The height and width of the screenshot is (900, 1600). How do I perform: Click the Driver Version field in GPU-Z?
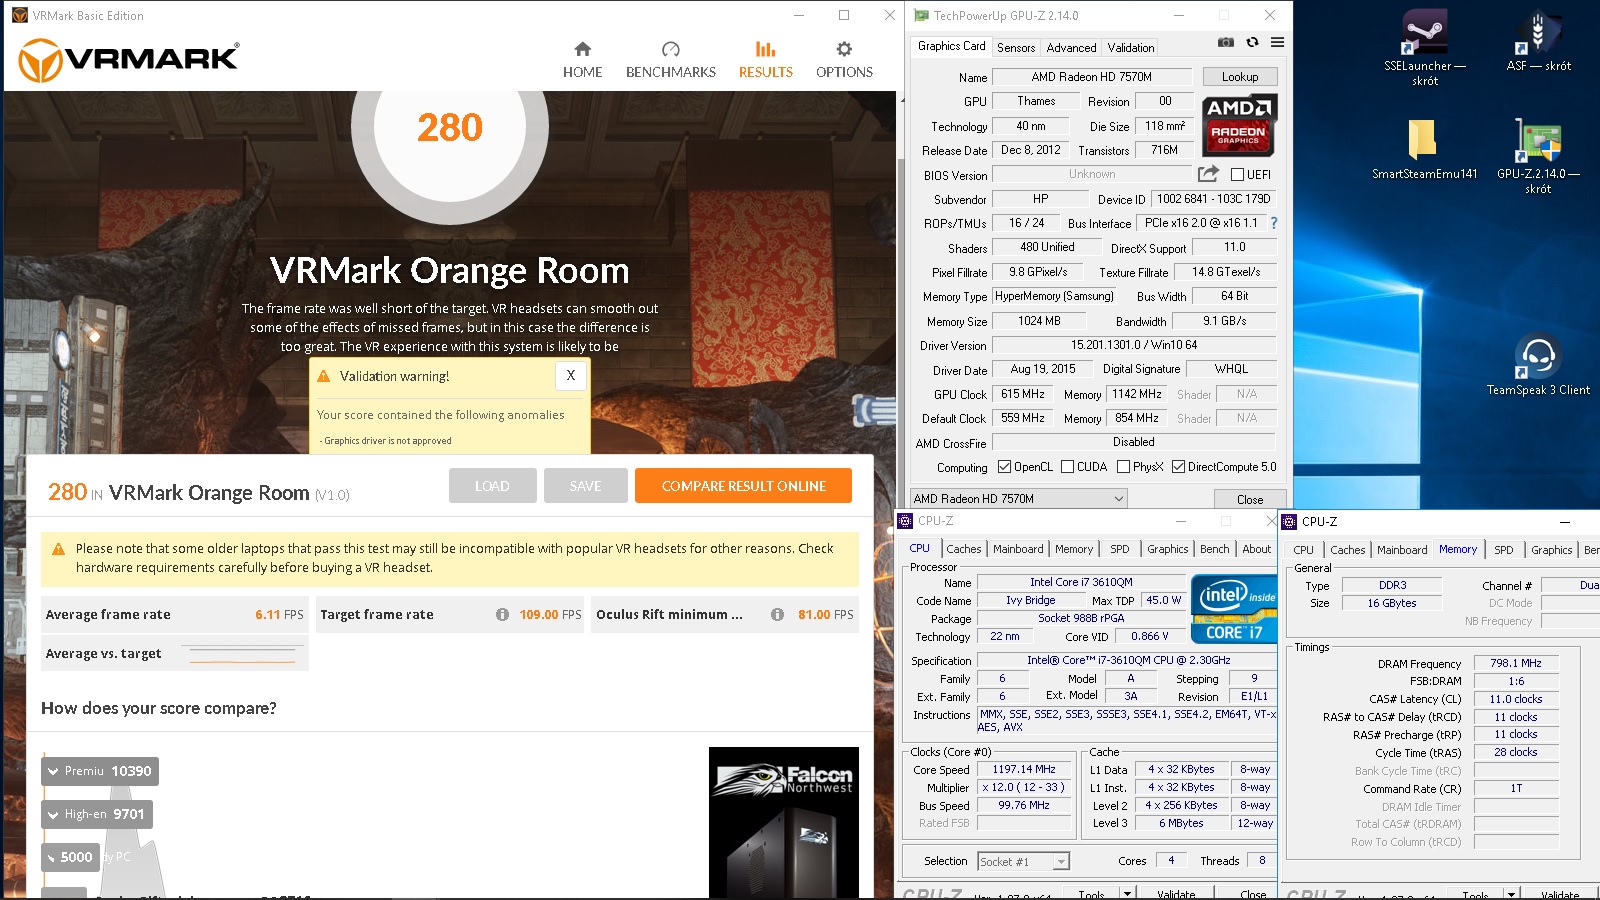[x=1134, y=345]
